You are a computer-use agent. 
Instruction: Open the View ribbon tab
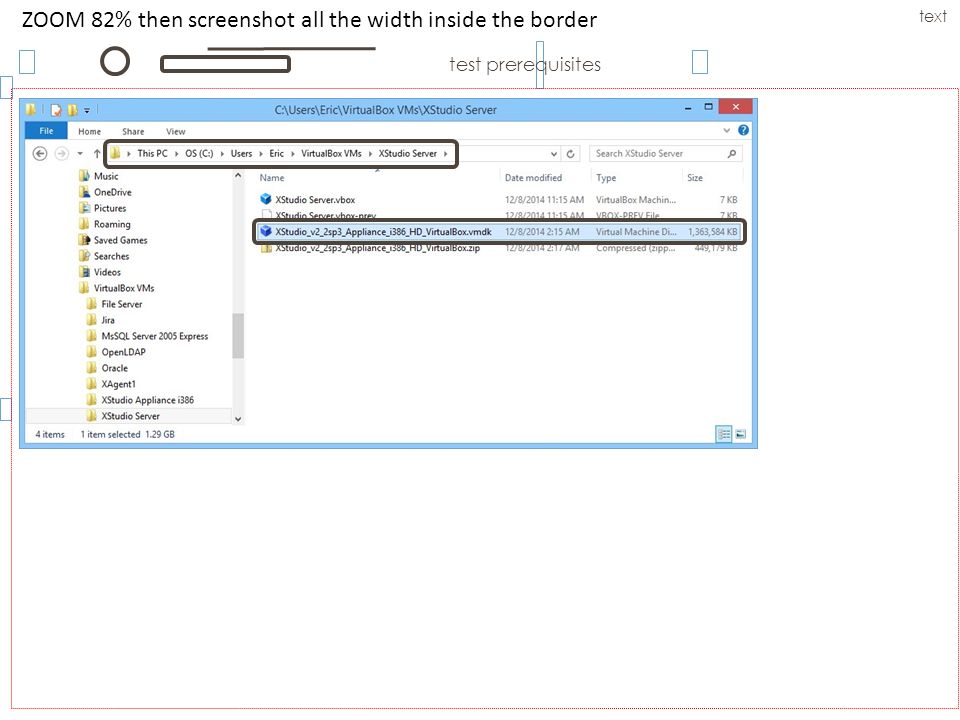click(175, 131)
